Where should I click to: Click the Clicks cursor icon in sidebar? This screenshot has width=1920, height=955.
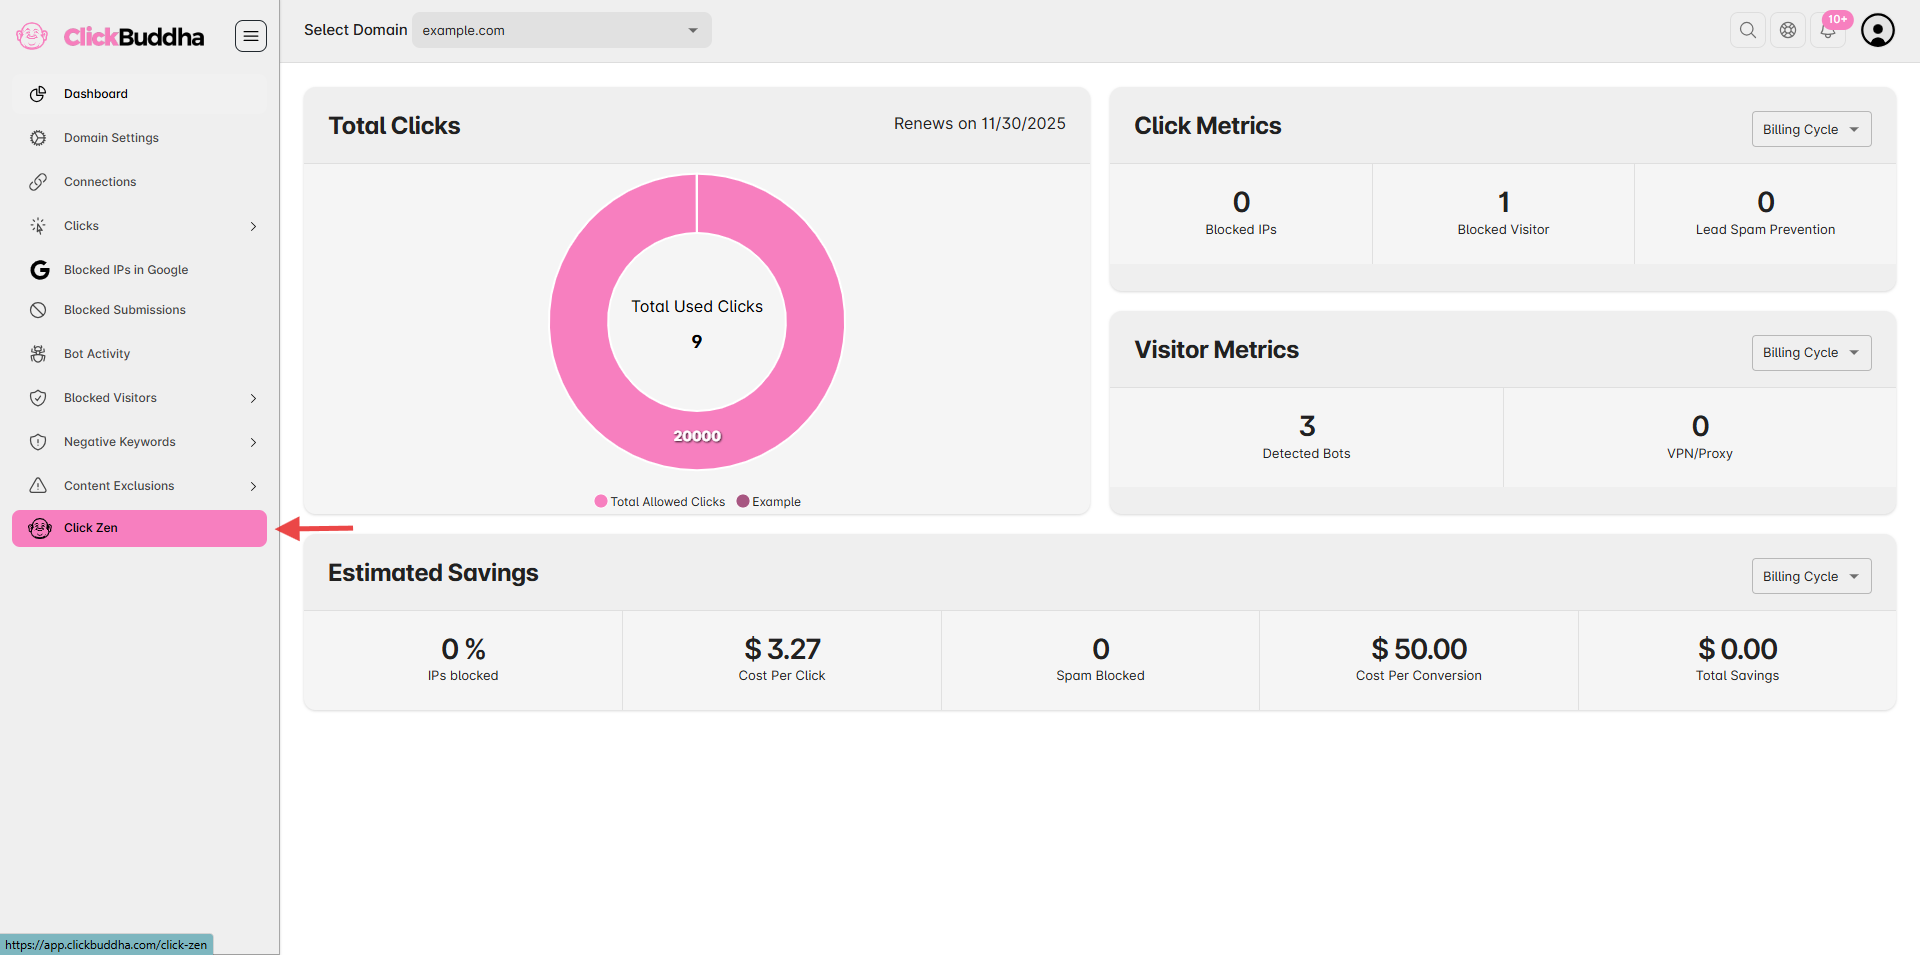pos(38,226)
